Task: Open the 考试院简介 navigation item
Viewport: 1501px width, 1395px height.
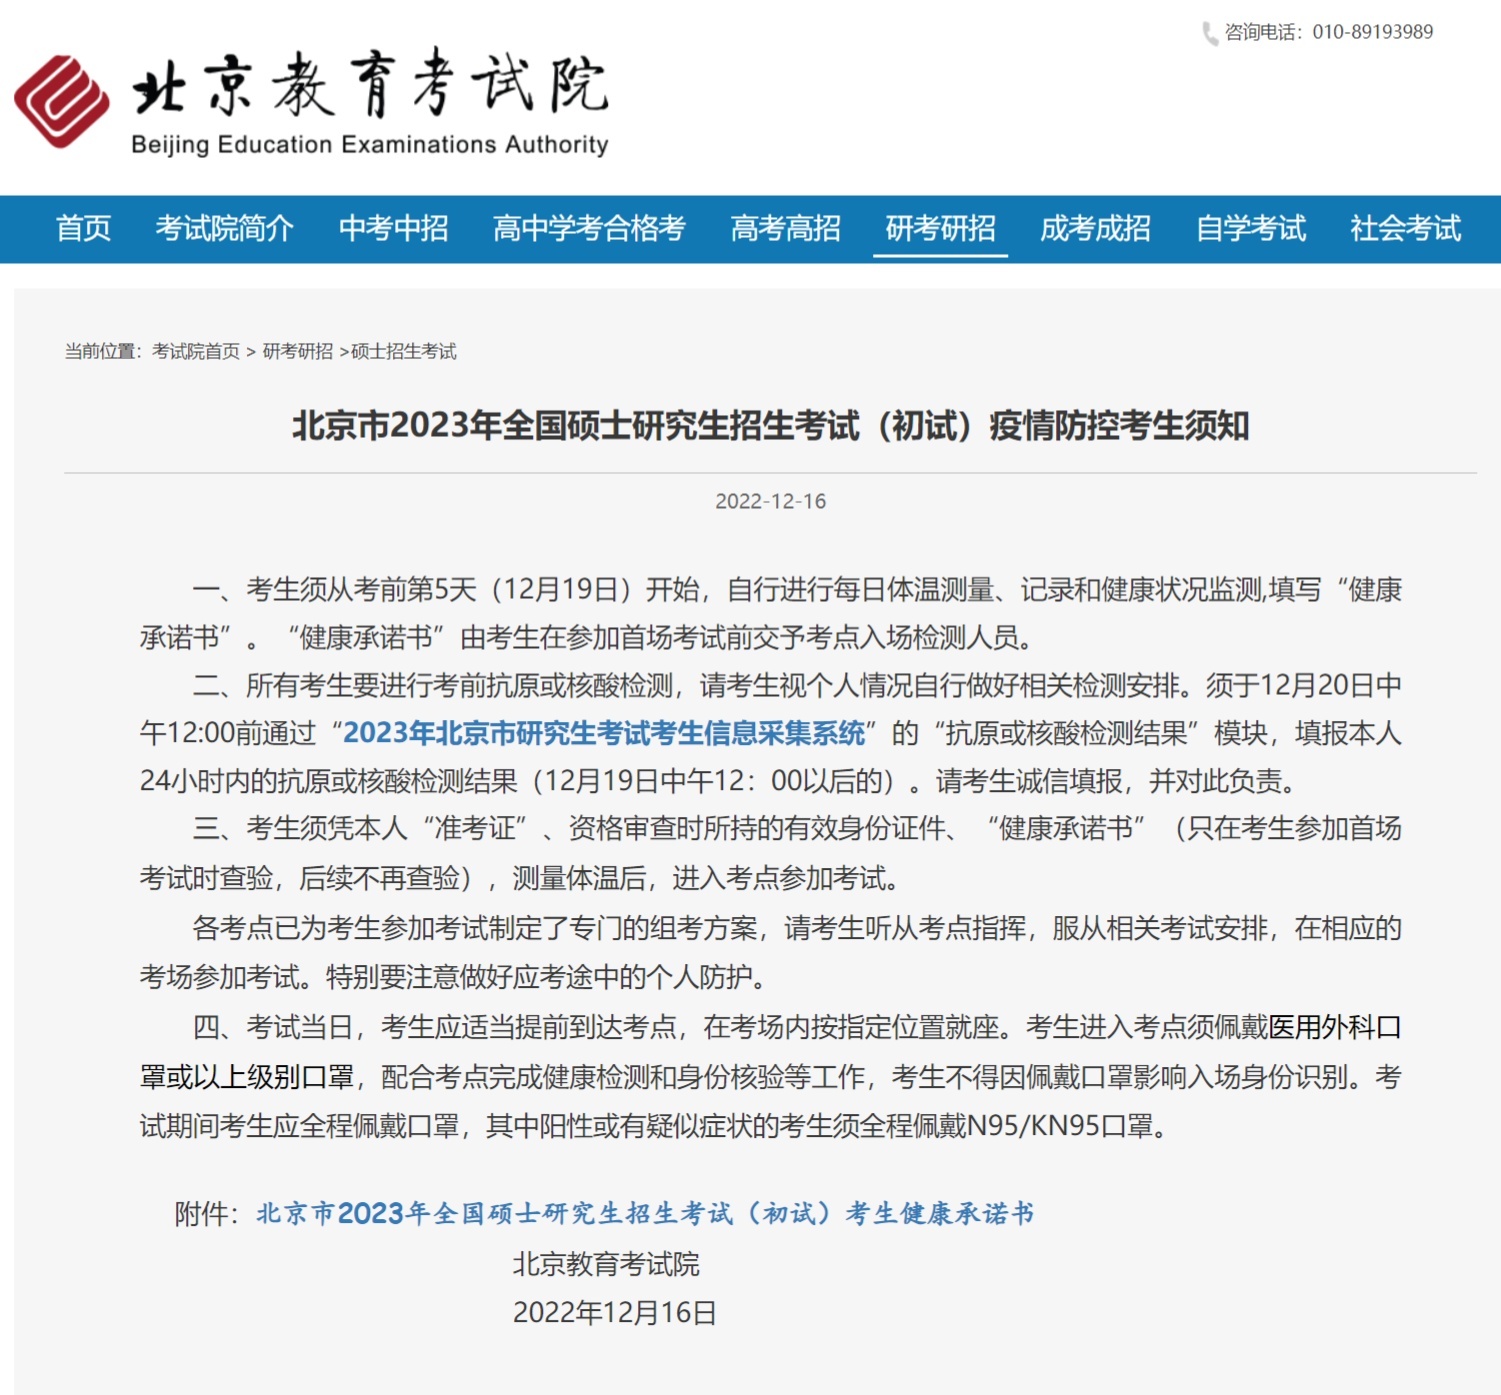Action: (224, 229)
